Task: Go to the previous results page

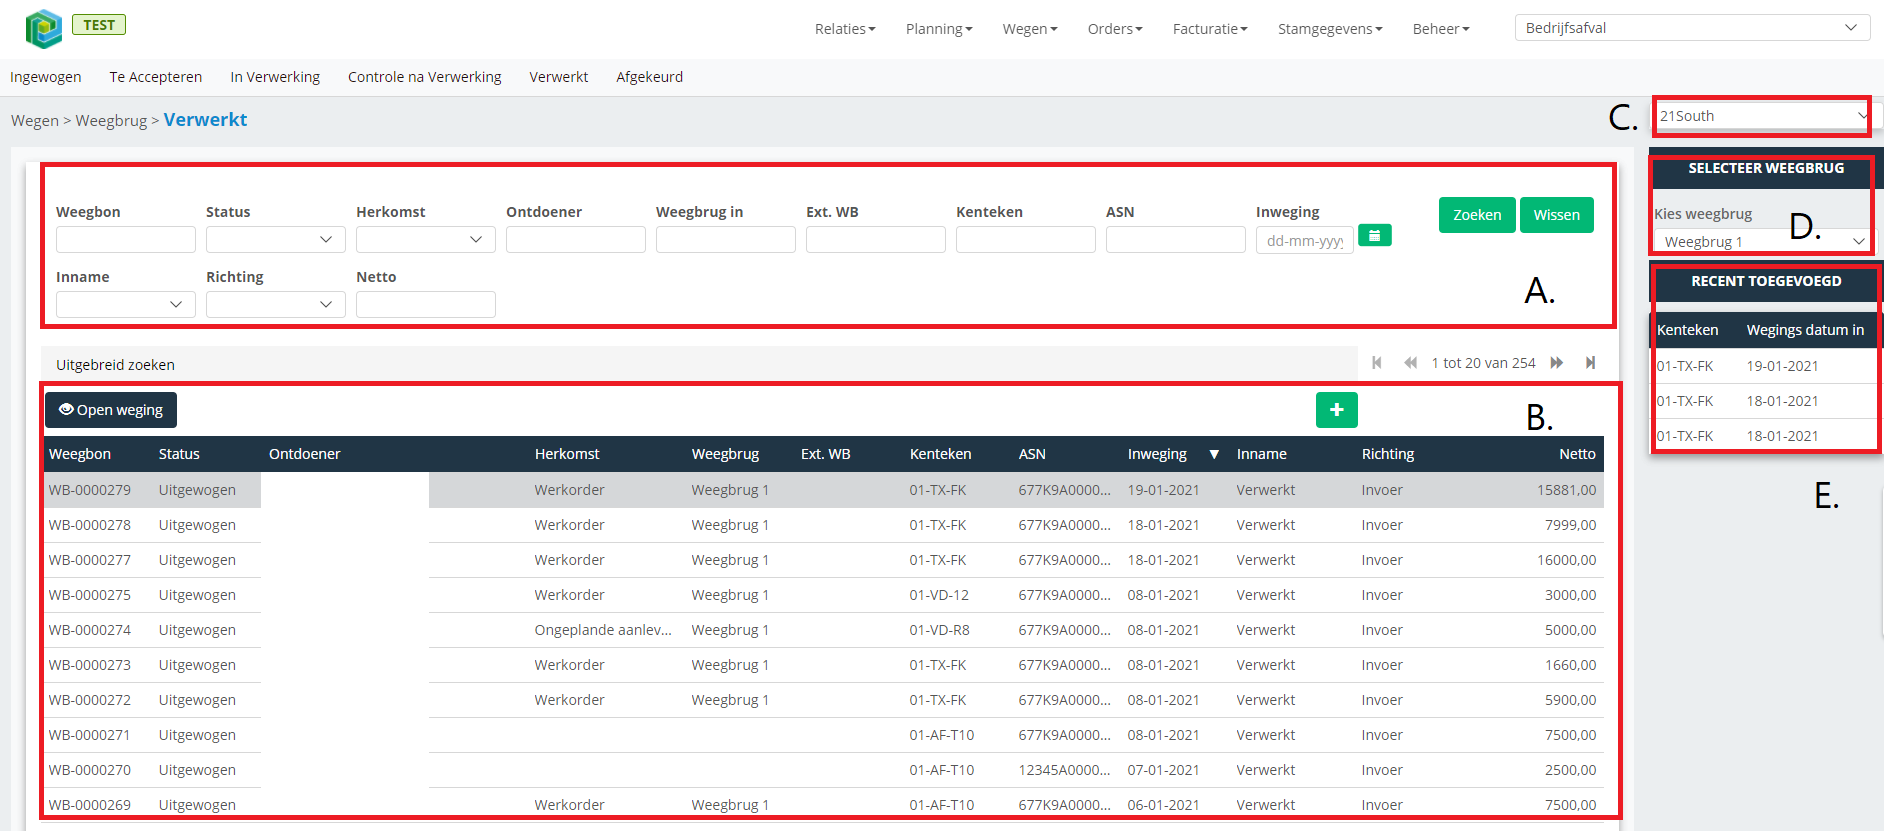Action: click(1410, 363)
